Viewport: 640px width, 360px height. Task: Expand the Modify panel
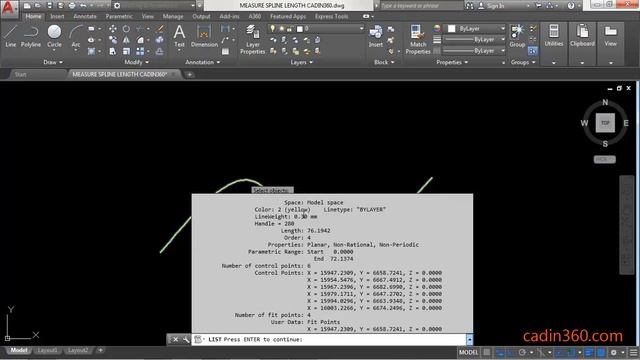[x=137, y=62]
